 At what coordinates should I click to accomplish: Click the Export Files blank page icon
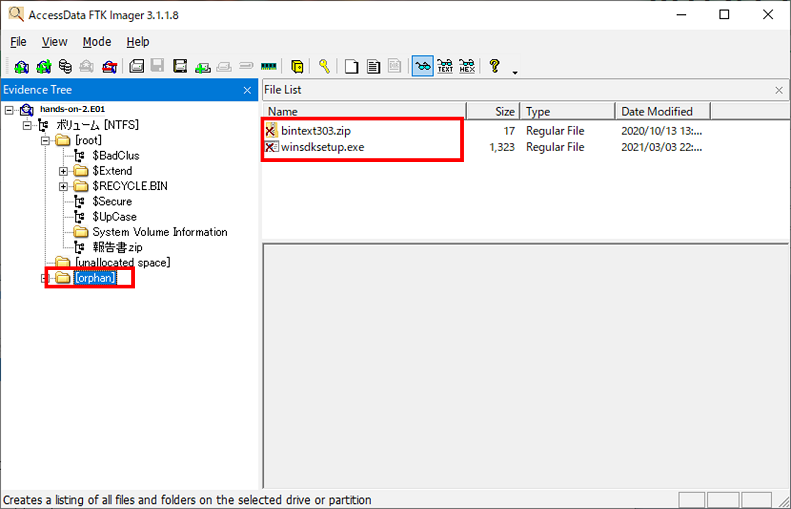coord(352,66)
